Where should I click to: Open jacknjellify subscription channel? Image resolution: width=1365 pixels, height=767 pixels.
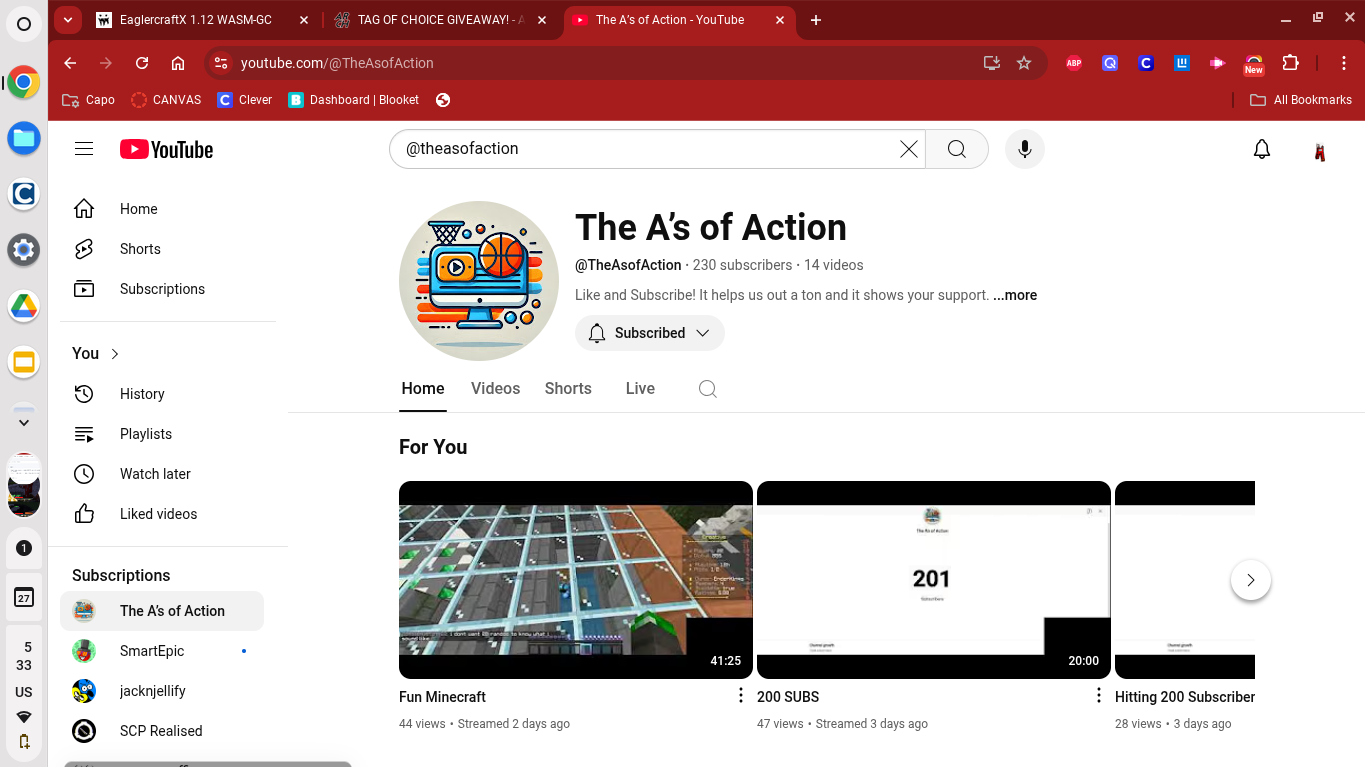pos(162,691)
